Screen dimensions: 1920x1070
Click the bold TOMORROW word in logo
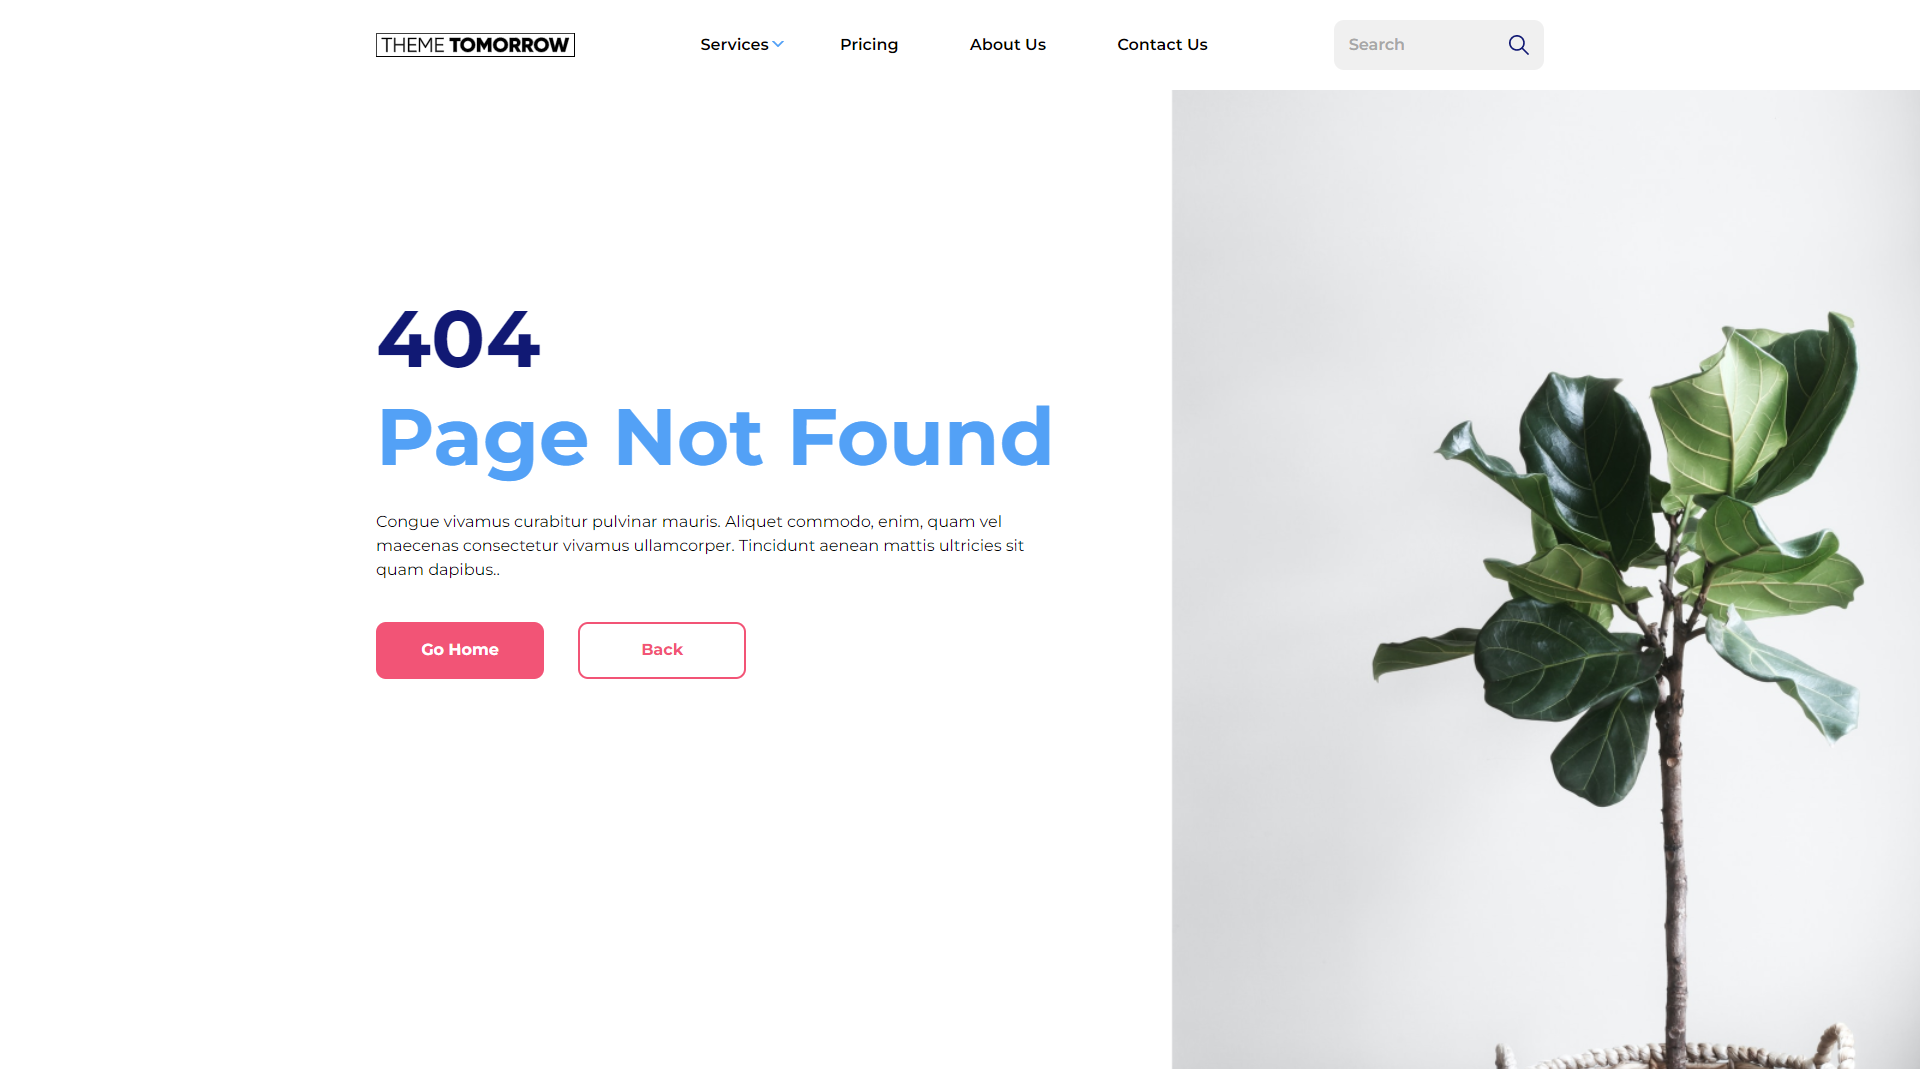pos(509,45)
